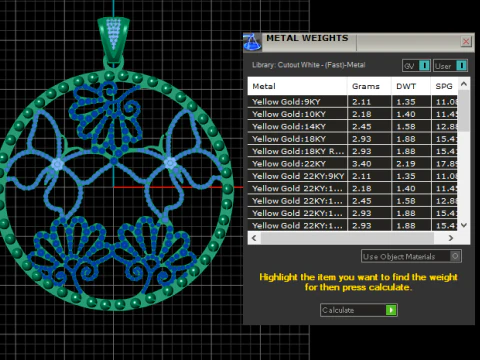Image resolution: width=480 pixels, height=360 pixels.
Task: Click the right butterfly center gem
Action: click(170, 163)
